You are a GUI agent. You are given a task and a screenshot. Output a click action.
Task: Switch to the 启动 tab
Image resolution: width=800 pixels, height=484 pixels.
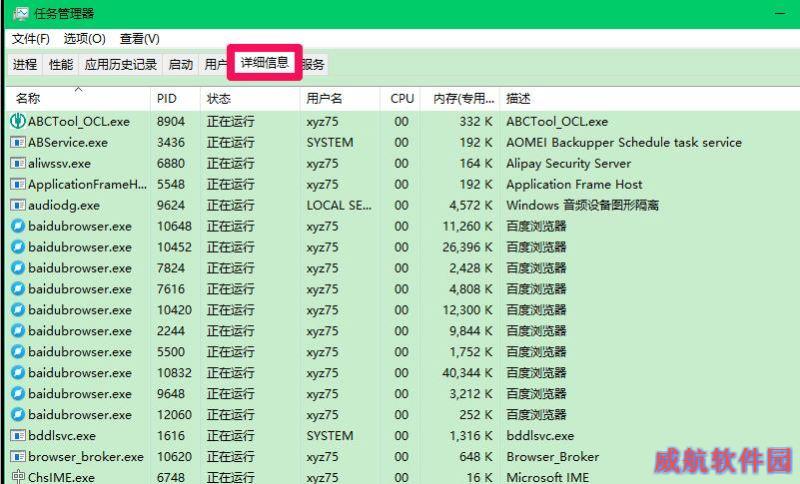(181, 64)
